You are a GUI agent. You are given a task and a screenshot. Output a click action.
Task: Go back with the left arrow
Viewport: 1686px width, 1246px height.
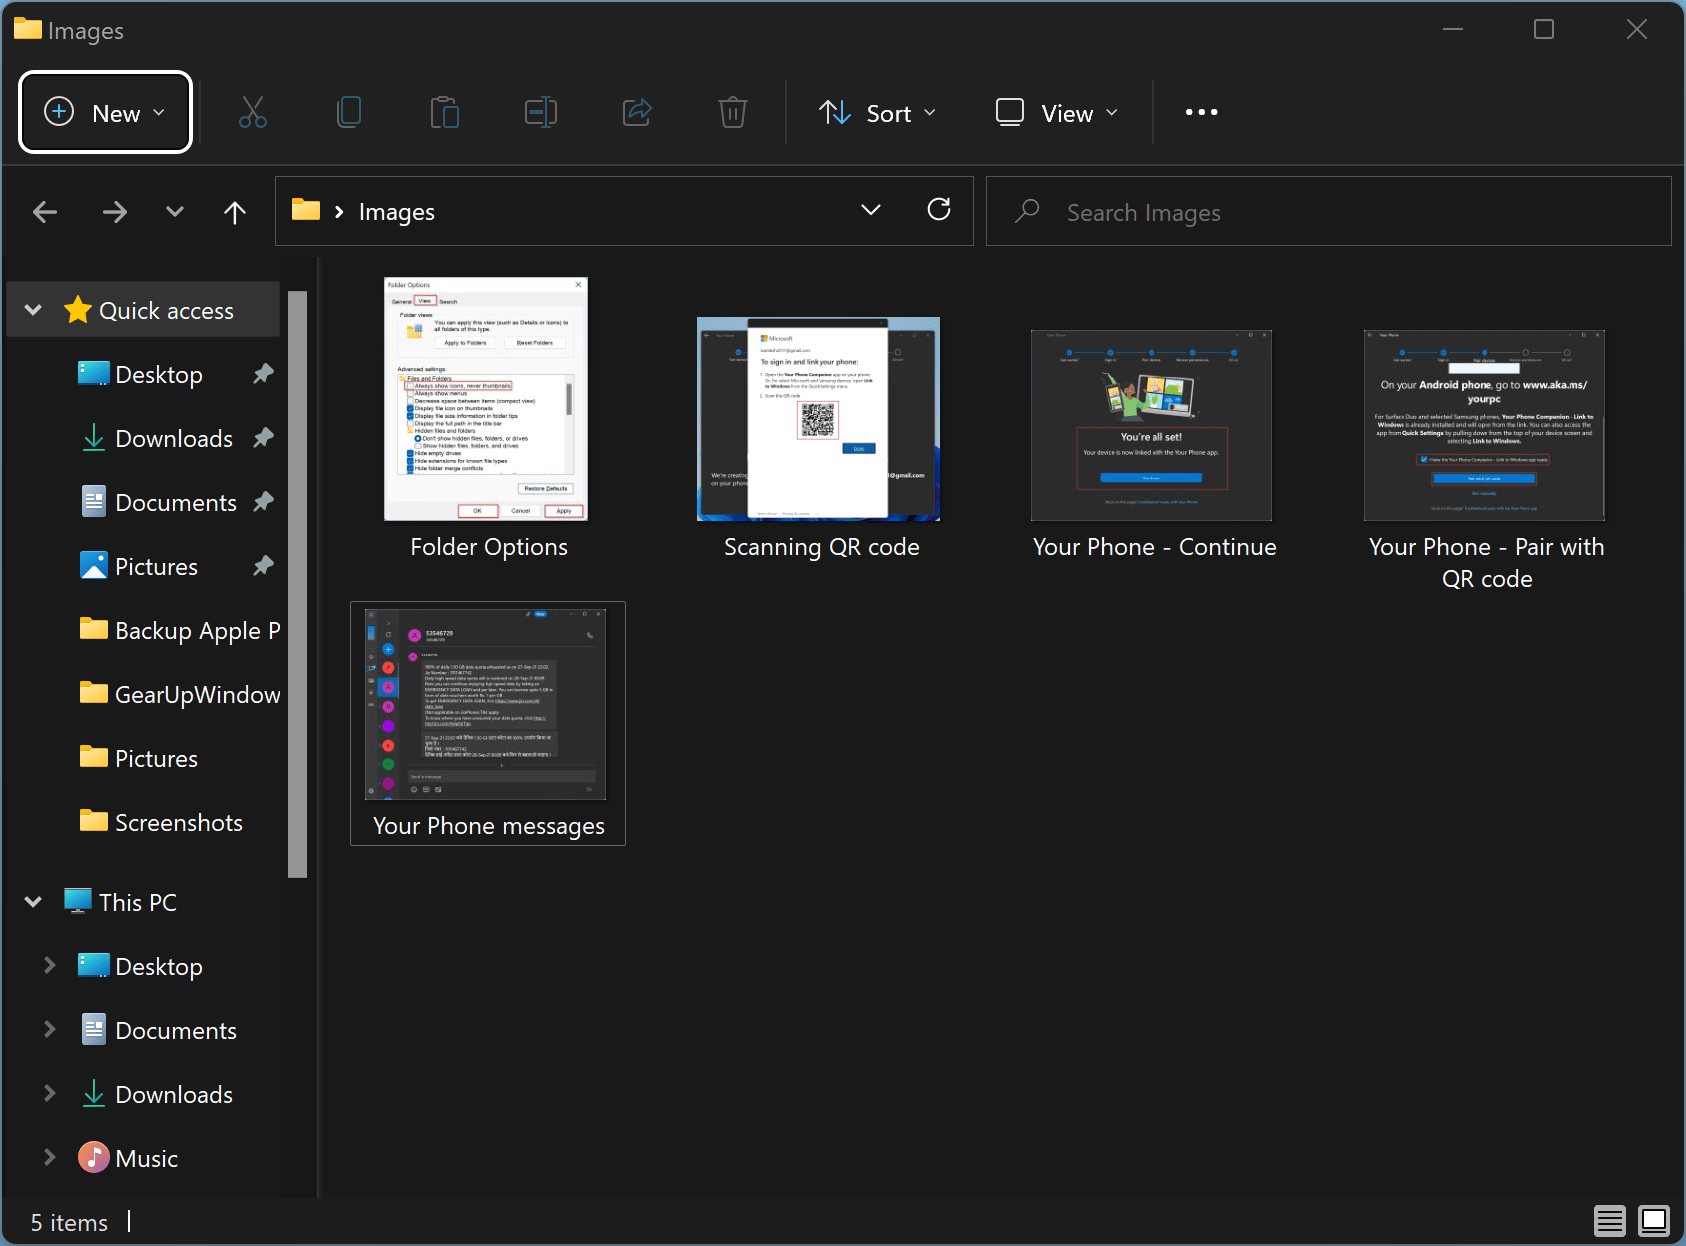pos(45,212)
